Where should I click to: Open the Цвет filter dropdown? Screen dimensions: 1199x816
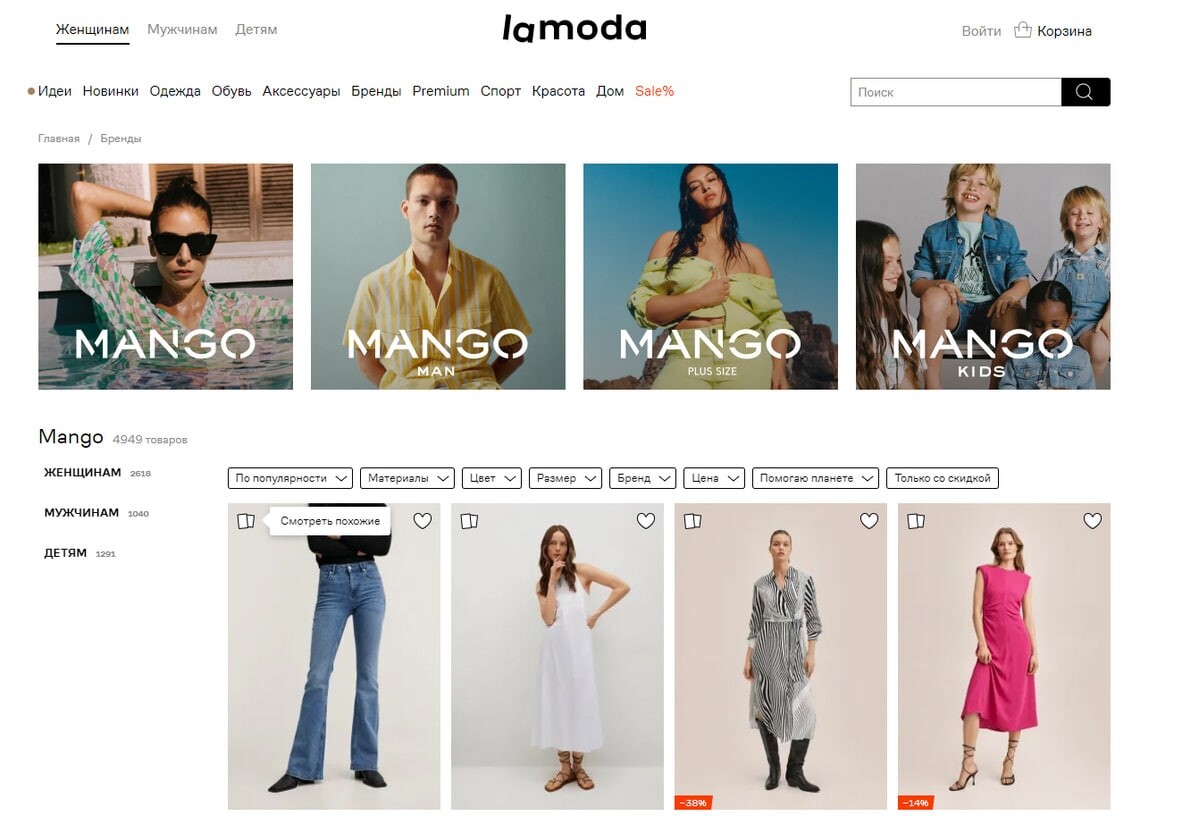pos(492,478)
